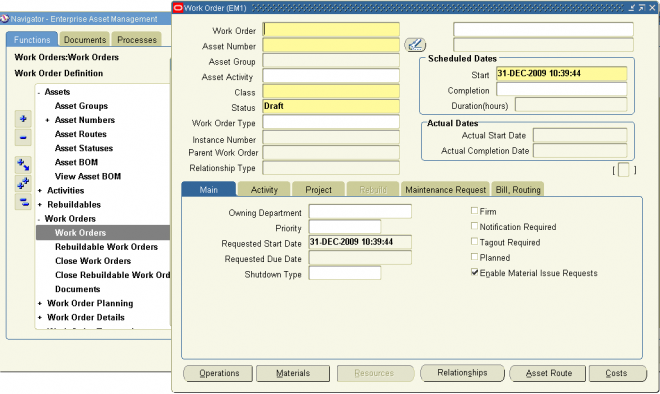Image resolution: width=660 pixels, height=394 pixels.
Task: Switch to the Activity tab
Action: tap(264, 189)
